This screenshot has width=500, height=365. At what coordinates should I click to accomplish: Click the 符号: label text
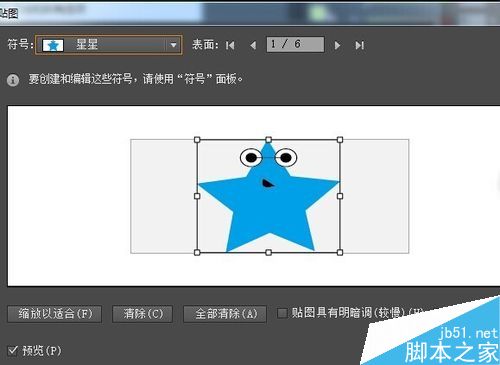pyautogui.click(x=20, y=44)
